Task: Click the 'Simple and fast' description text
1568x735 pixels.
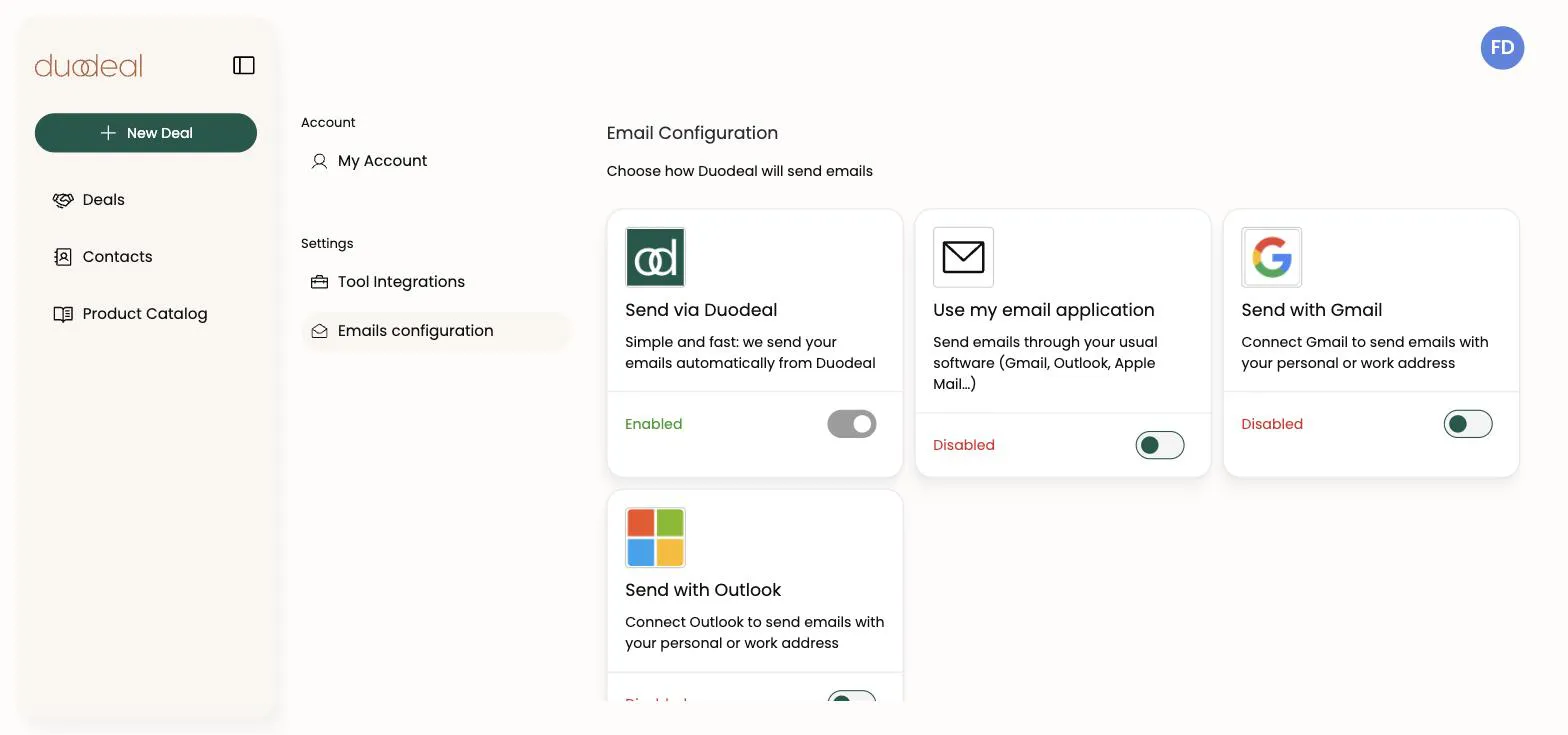Action: (x=750, y=353)
